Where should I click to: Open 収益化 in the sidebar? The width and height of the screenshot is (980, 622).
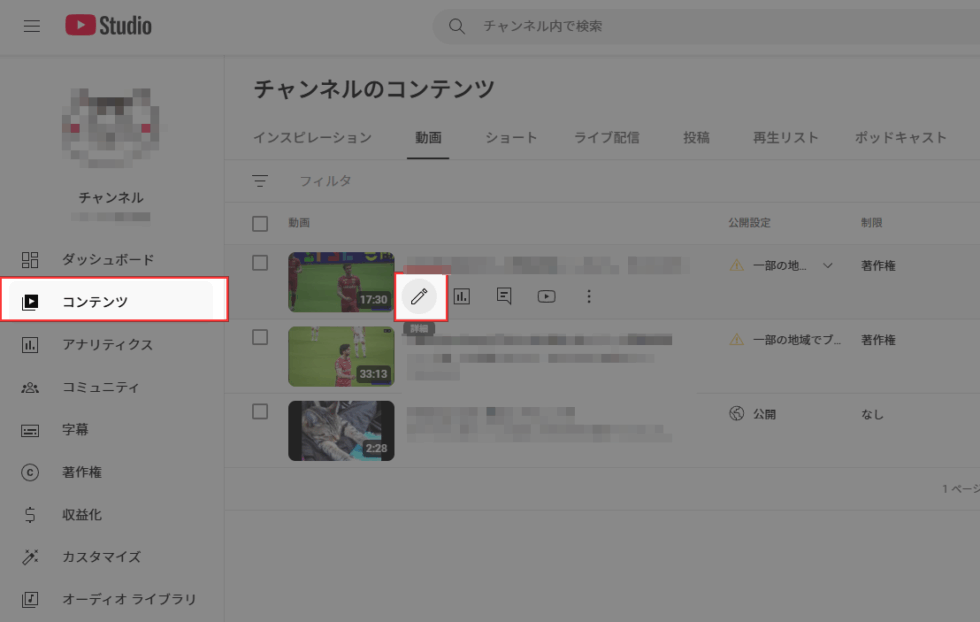(81, 515)
